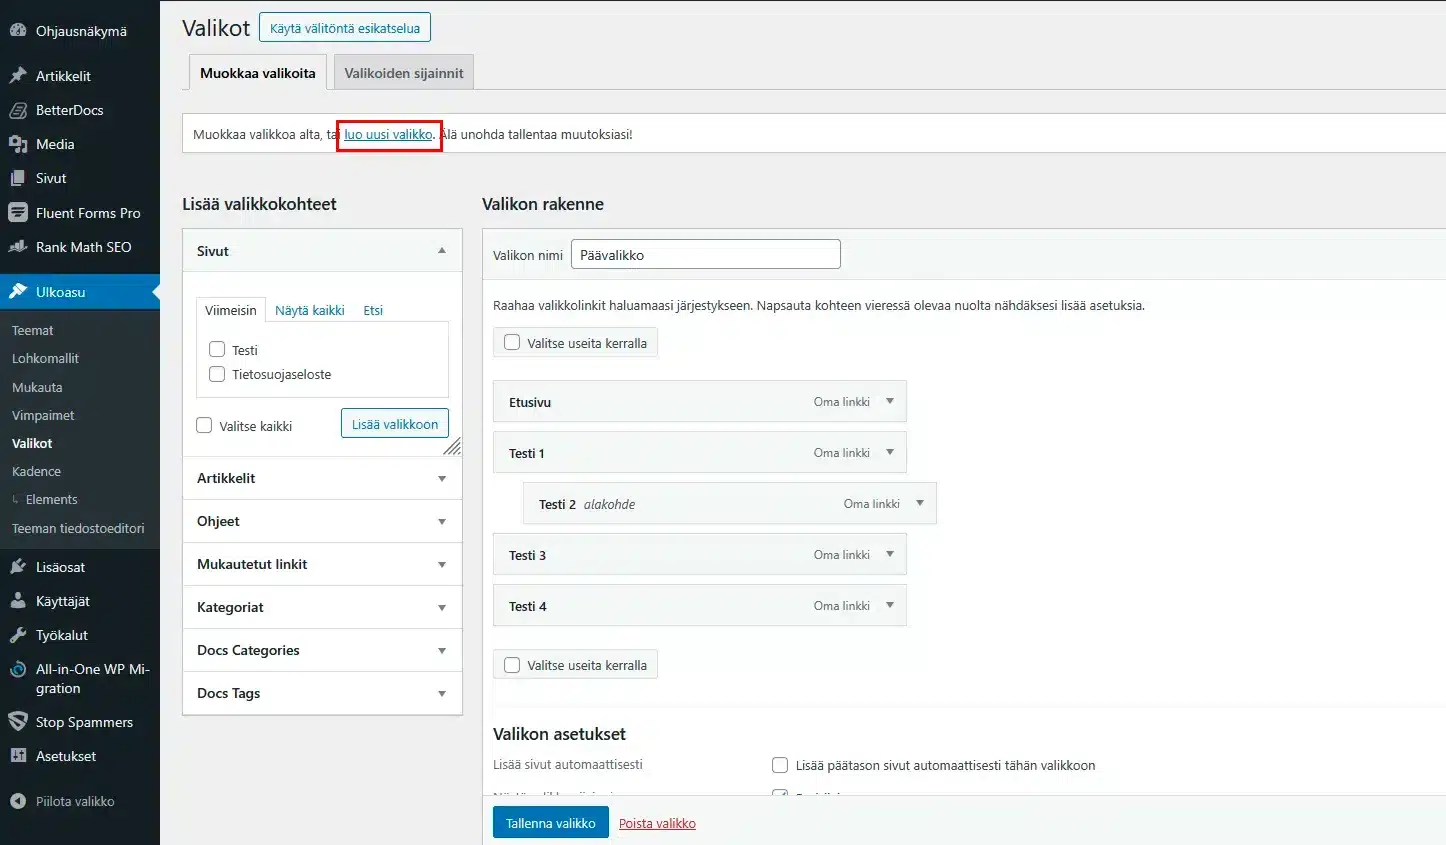Enable the Valitse kaikki checkbox
Image resolution: width=1446 pixels, height=845 pixels.
pos(205,425)
